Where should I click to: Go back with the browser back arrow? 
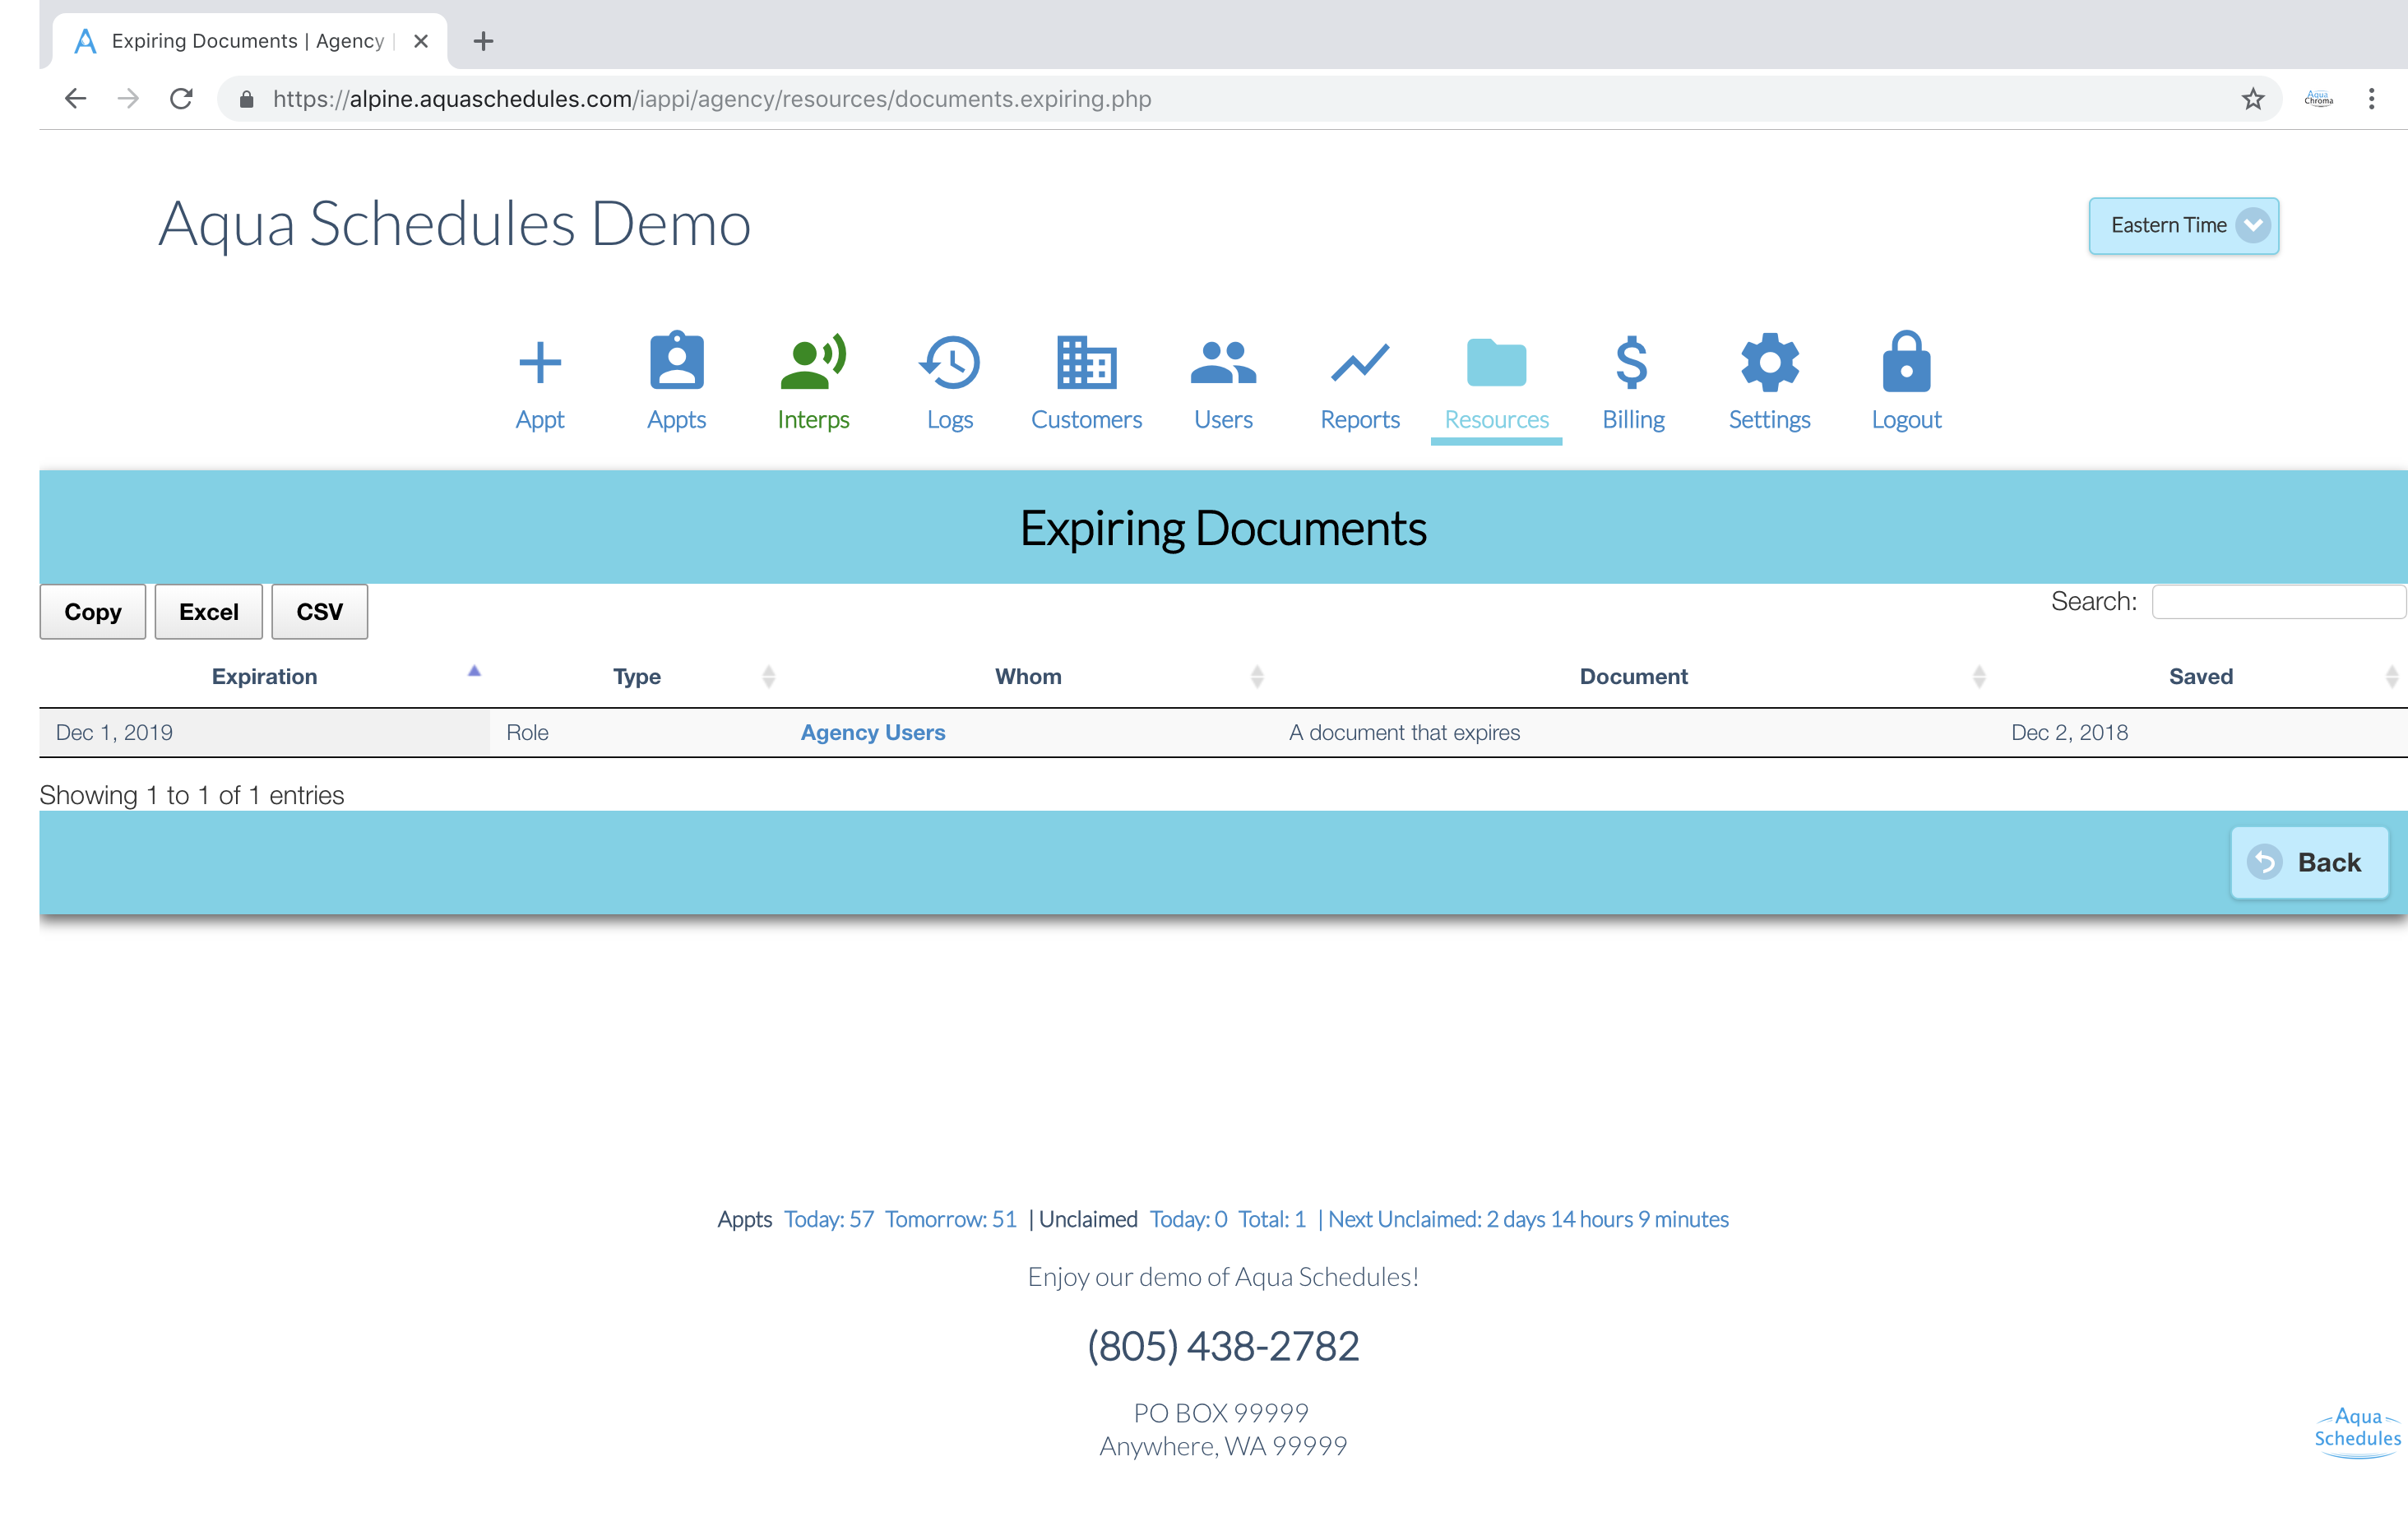(x=75, y=99)
